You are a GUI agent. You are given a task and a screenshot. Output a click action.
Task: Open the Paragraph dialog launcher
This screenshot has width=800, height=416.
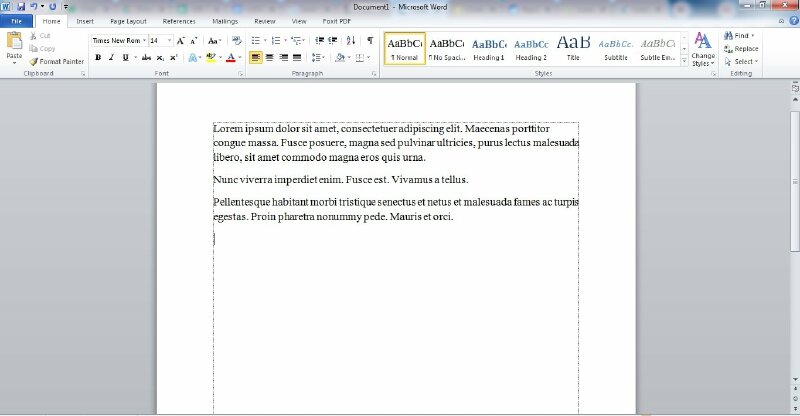[374, 74]
